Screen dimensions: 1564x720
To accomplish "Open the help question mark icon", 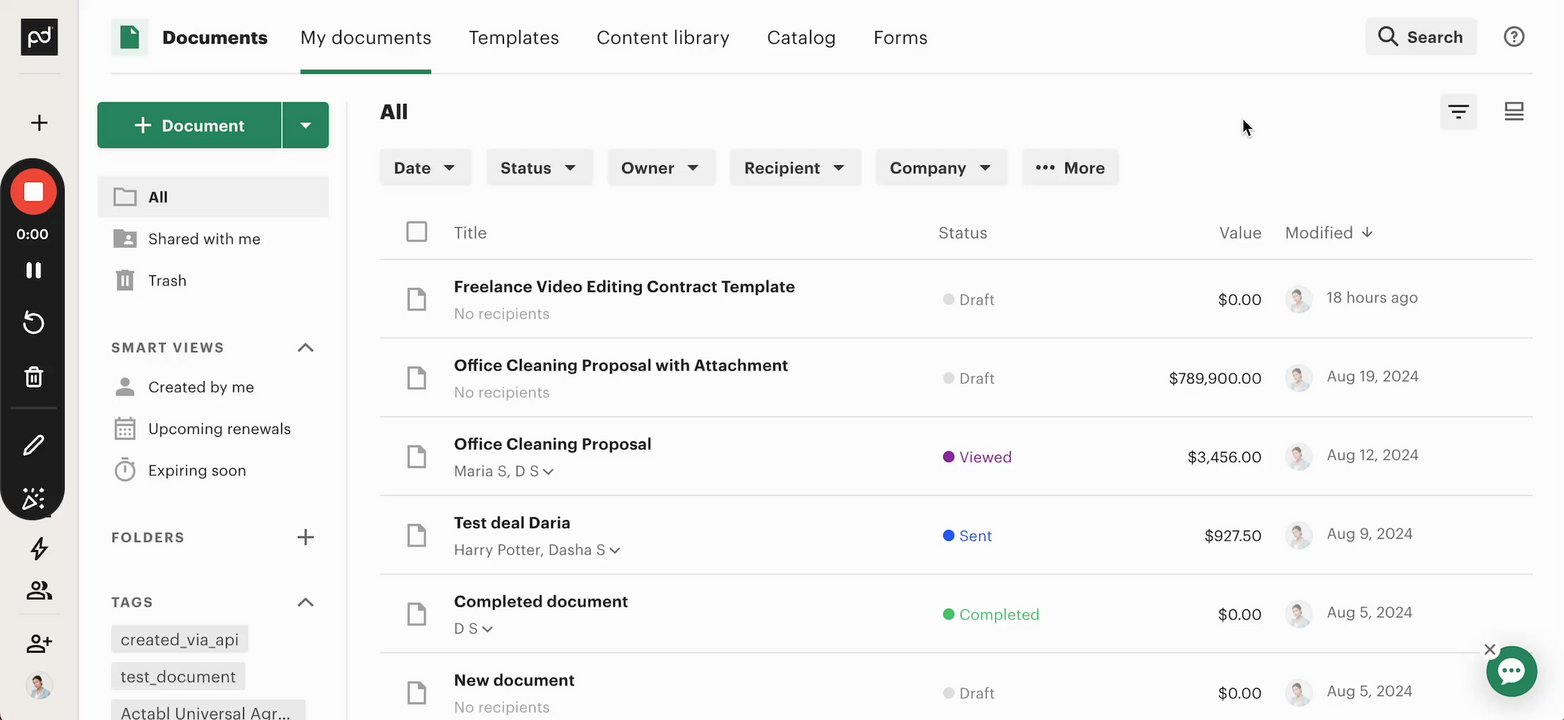I will 1514,37.
